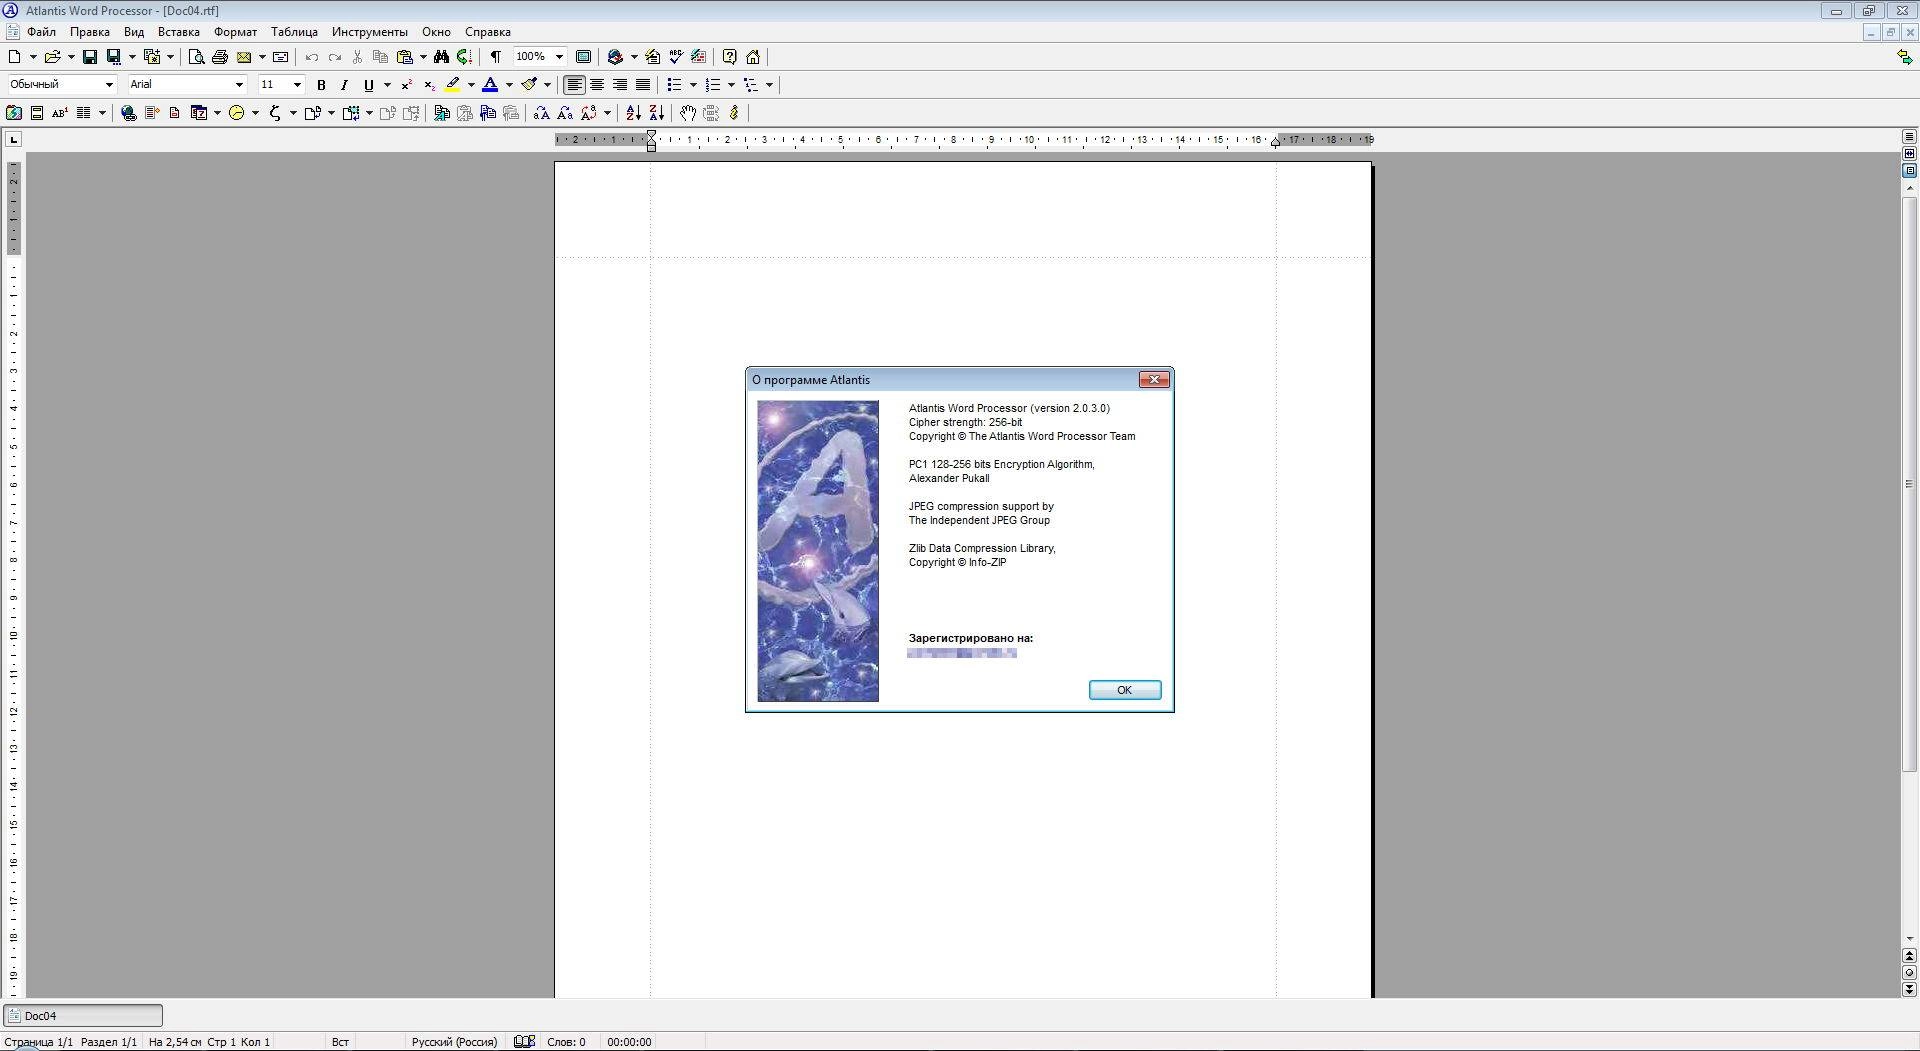
Task: Click the Print icon
Action: point(220,57)
